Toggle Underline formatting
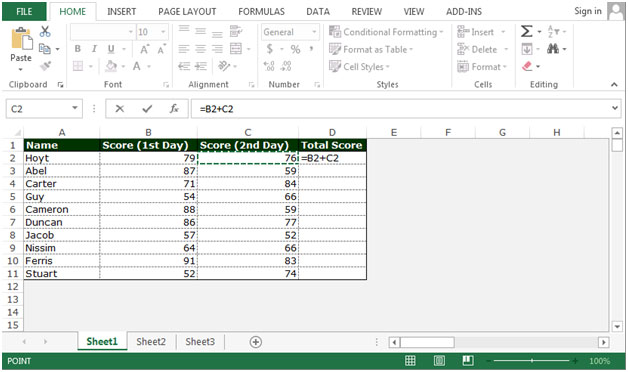The image size is (628, 372). click(111, 49)
